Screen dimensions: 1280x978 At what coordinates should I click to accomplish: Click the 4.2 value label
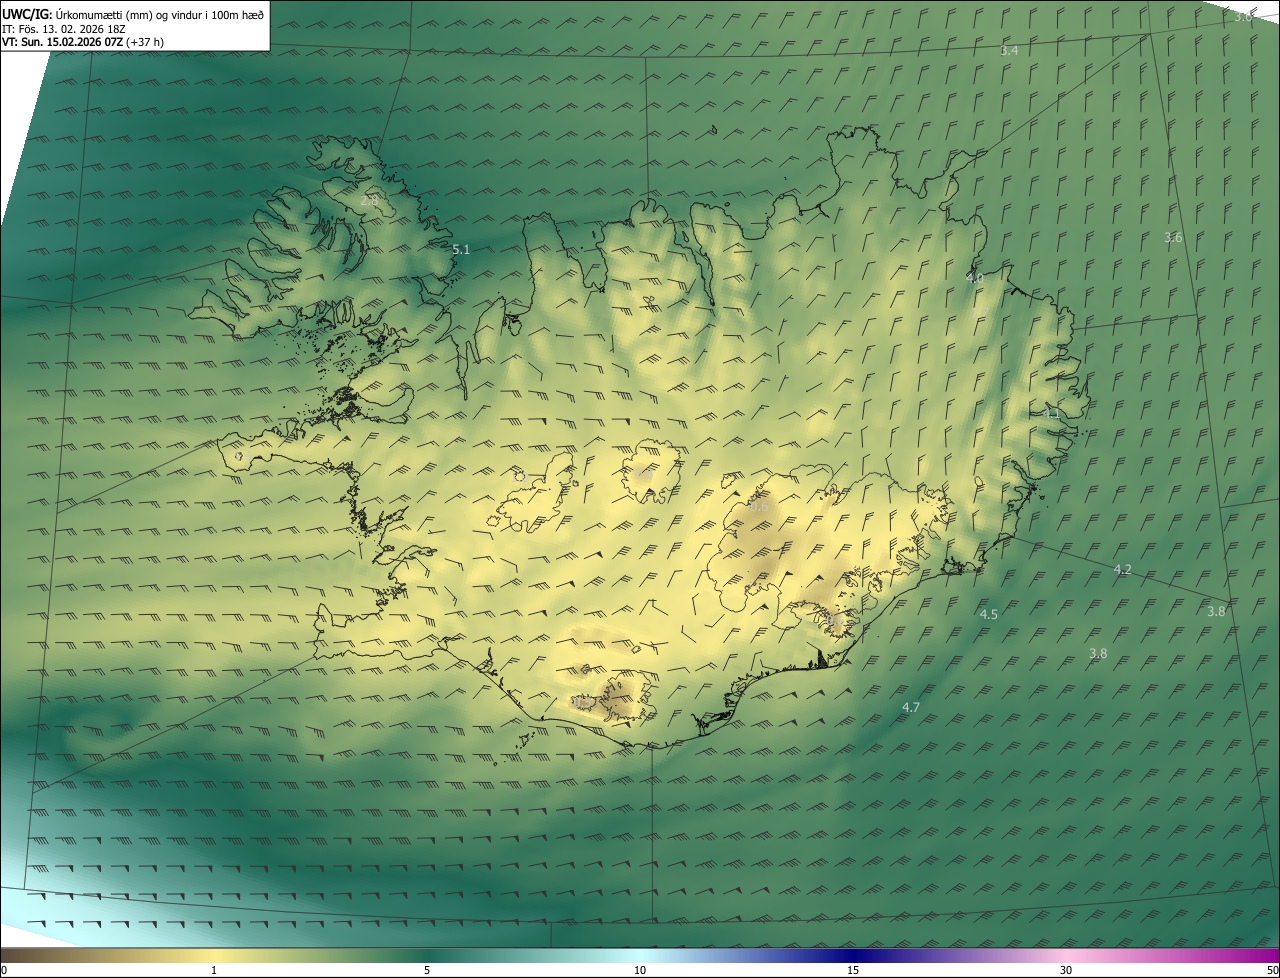coord(1123,570)
